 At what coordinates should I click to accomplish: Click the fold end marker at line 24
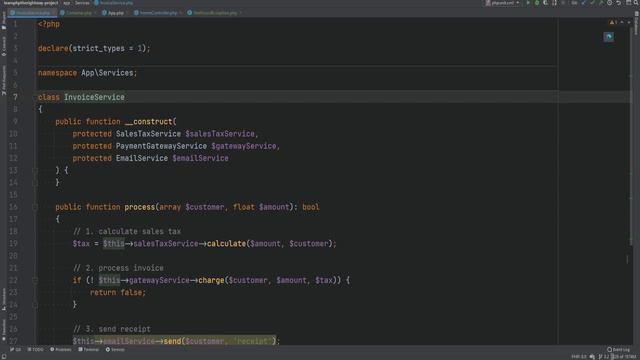[x=35, y=305]
